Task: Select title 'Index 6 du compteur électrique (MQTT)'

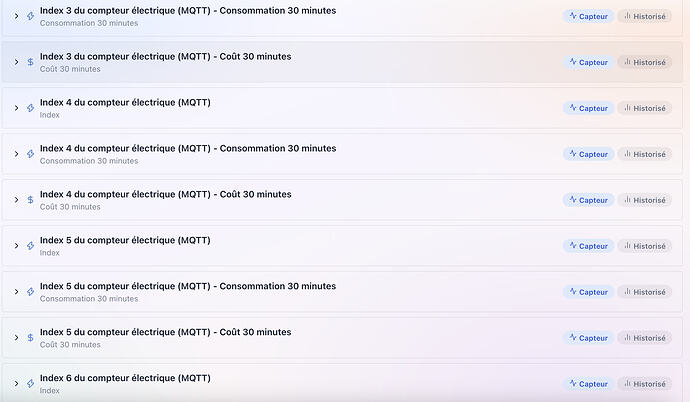Action: point(125,378)
